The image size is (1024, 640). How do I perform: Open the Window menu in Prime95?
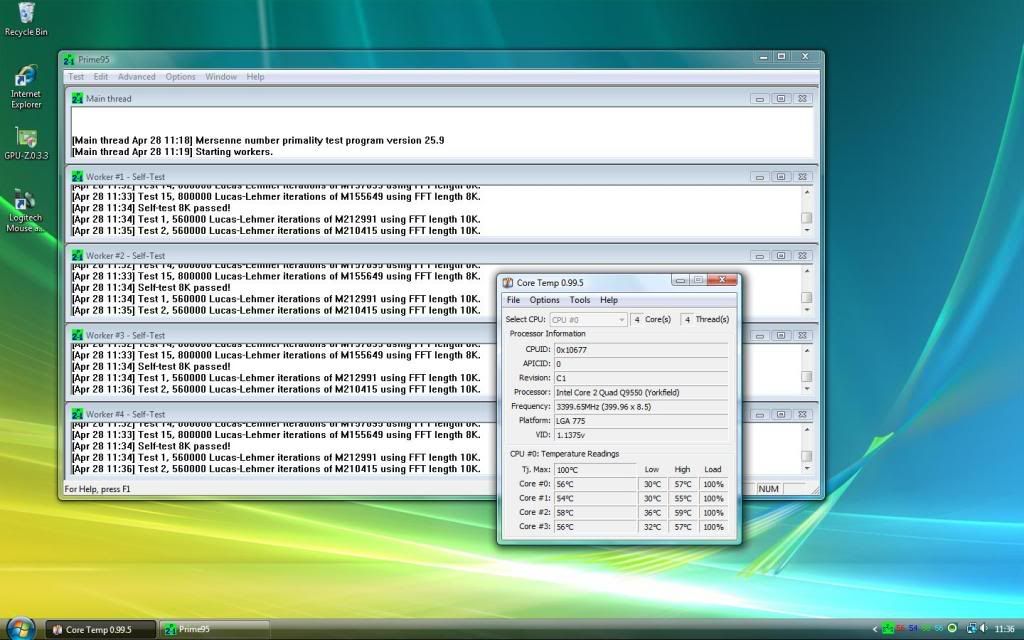(x=221, y=77)
